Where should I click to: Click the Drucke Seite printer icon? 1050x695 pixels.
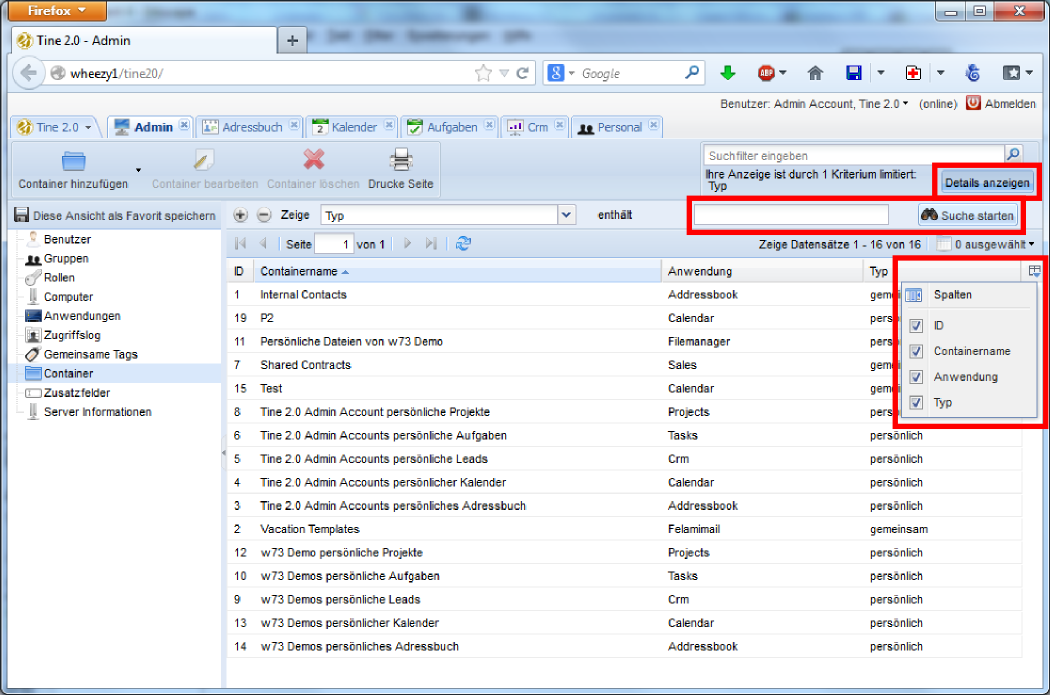tap(400, 161)
